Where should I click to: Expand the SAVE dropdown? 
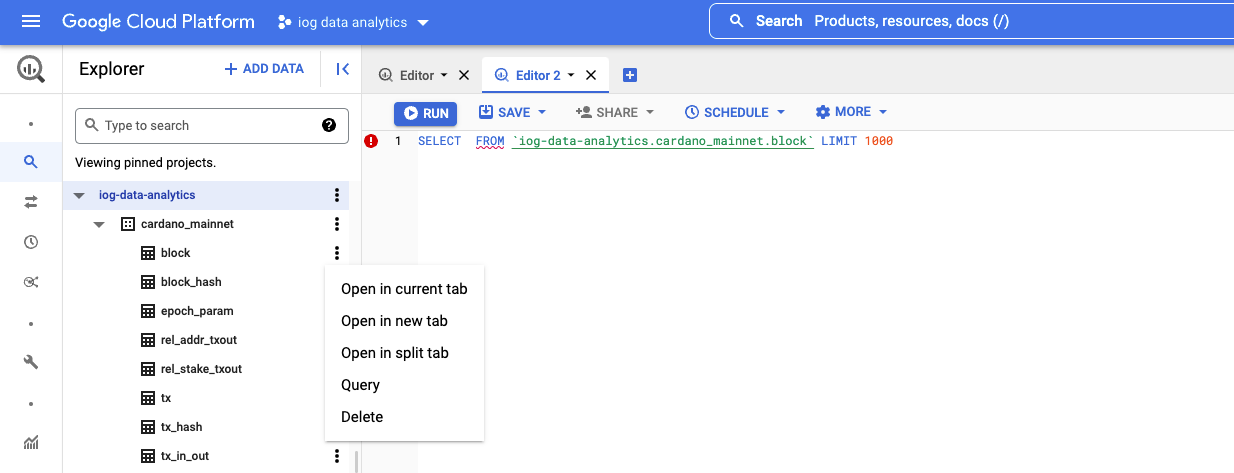[x=542, y=113]
